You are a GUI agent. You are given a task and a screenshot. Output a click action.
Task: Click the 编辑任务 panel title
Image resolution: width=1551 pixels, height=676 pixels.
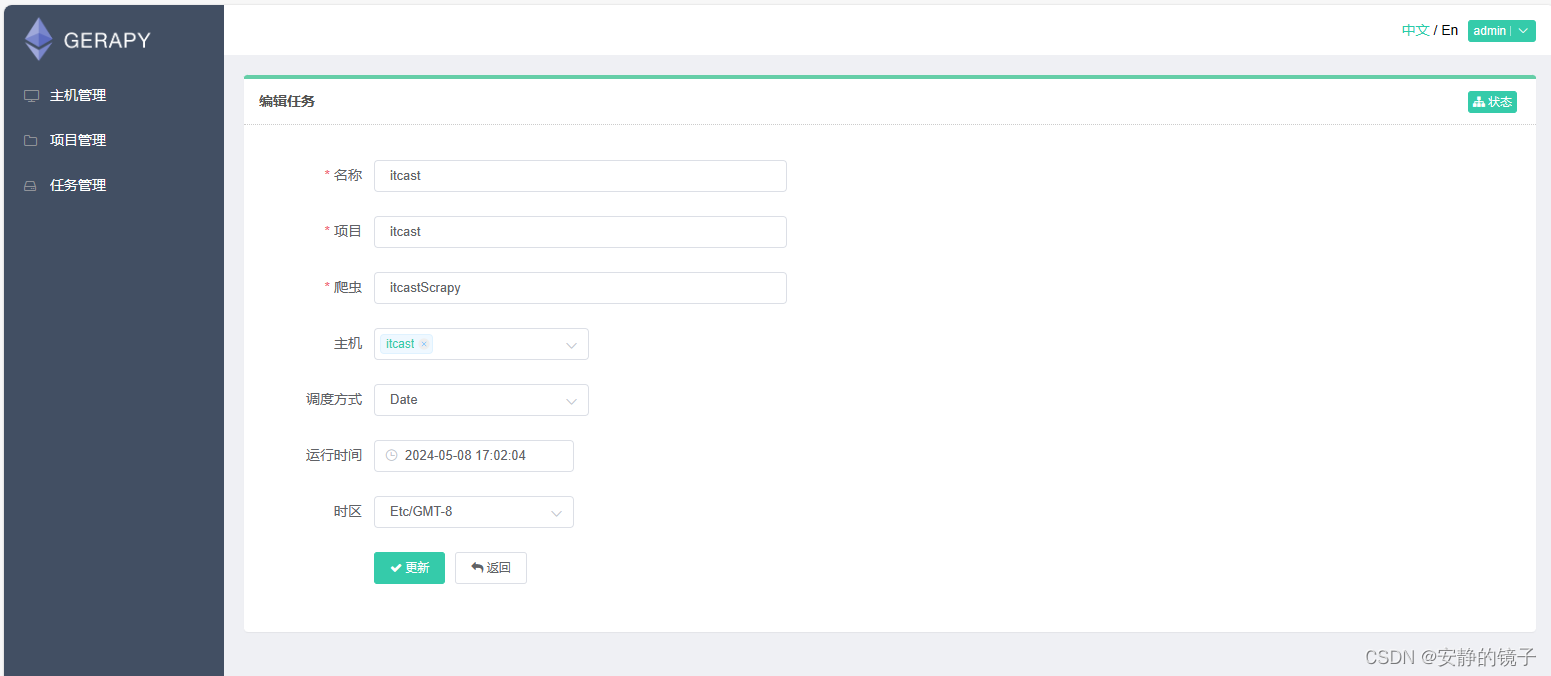[x=287, y=101]
